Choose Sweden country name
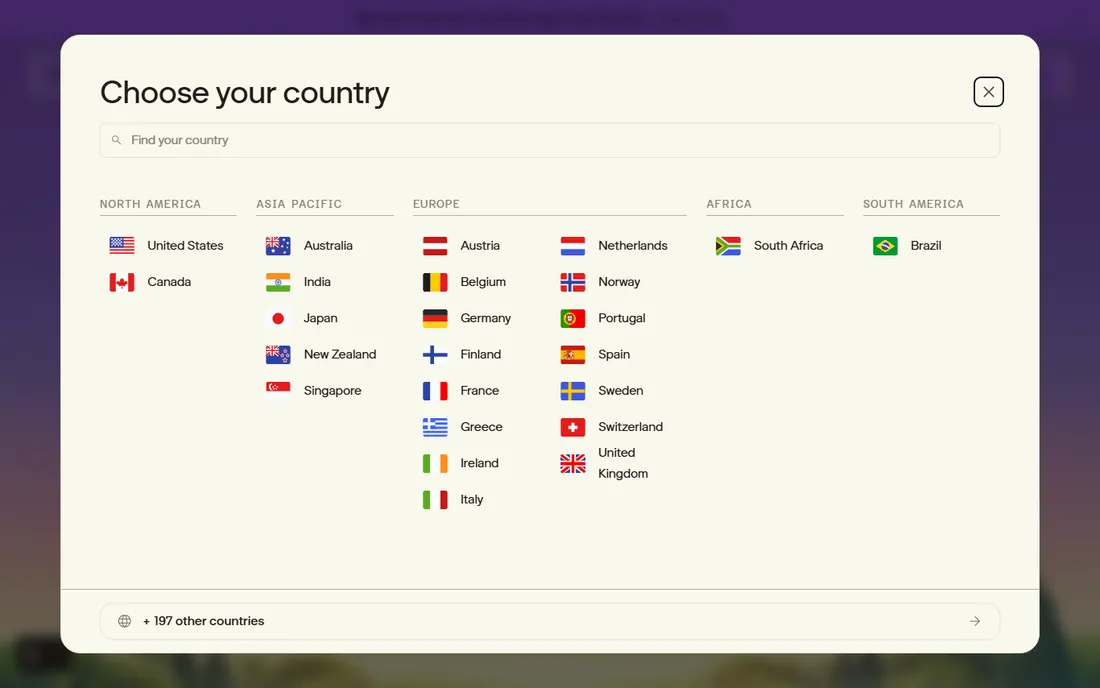Screen dimensions: 1100x688 click(620, 391)
